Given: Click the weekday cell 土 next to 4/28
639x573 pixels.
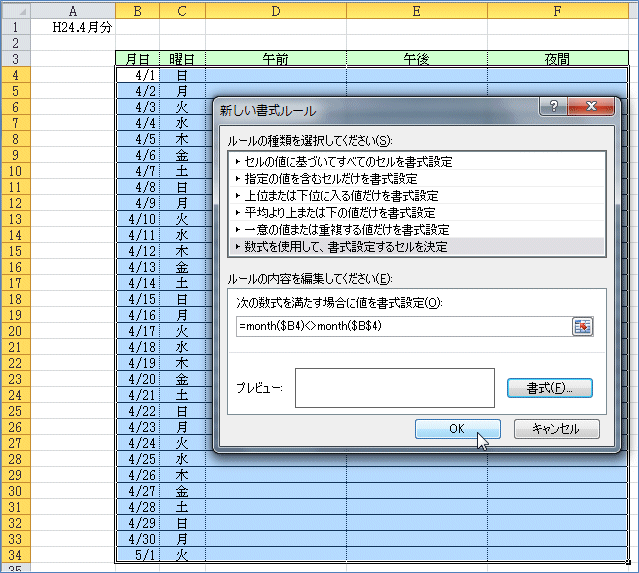Looking at the screenshot, I should (x=182, y=507).
